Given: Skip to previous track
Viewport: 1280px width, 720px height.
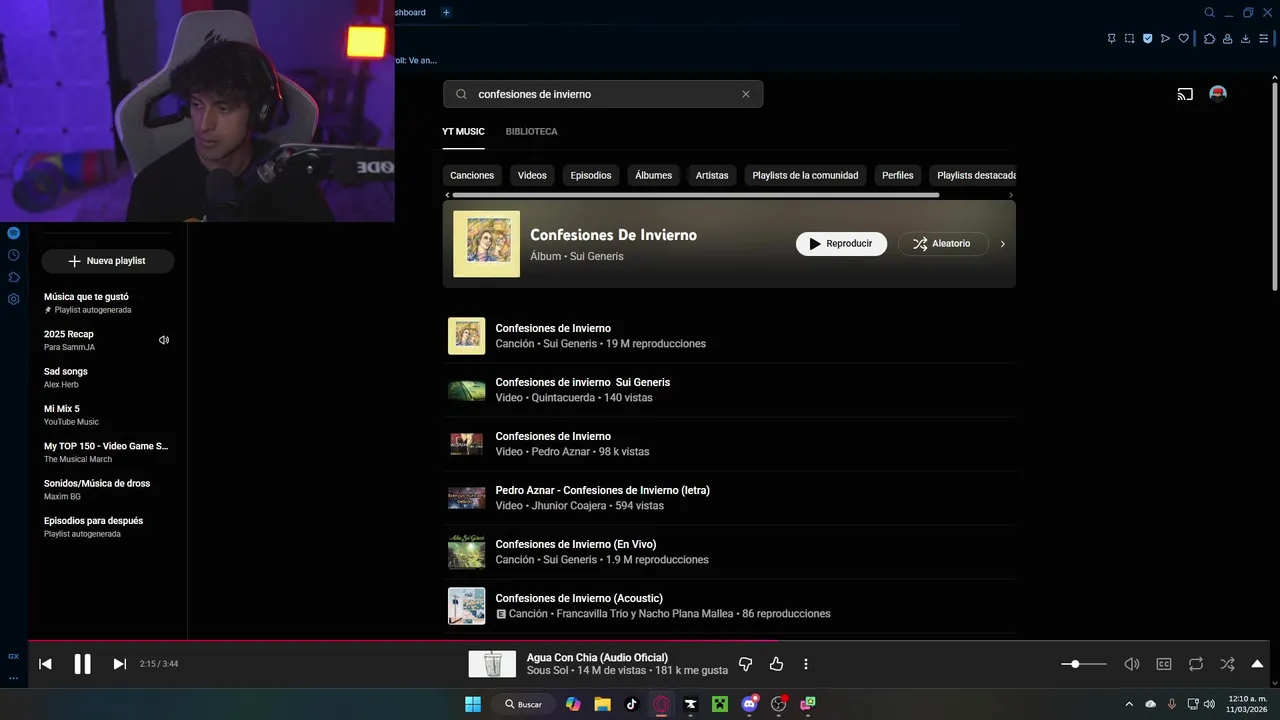Looking at the screenshot, I should [45, 664].
